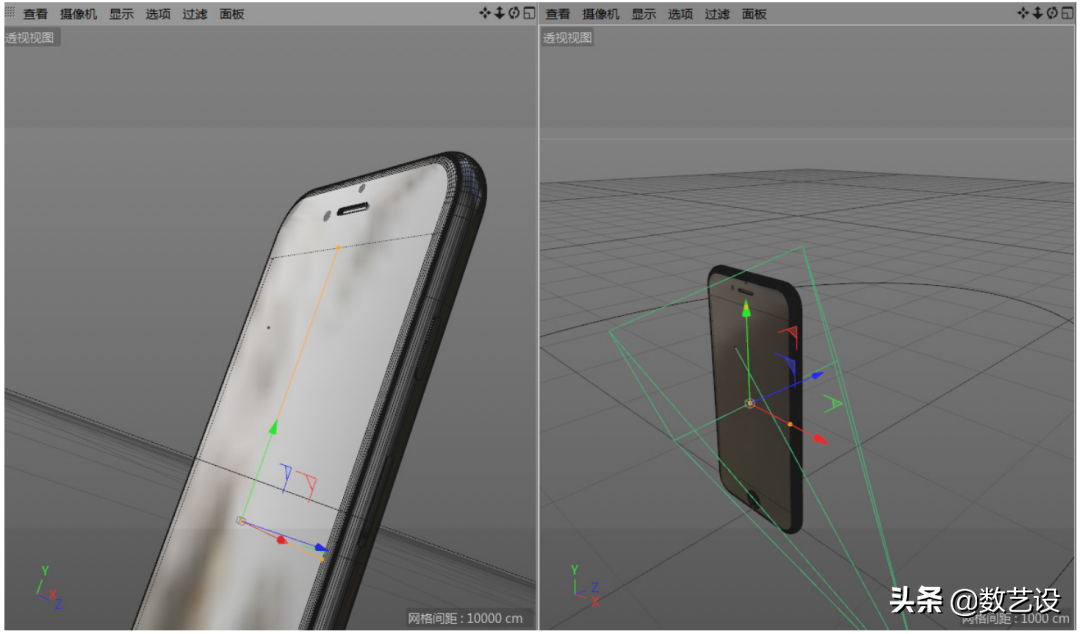
Task: Click the zoom camera icon in right viewport
Action: coord(1037,13)
